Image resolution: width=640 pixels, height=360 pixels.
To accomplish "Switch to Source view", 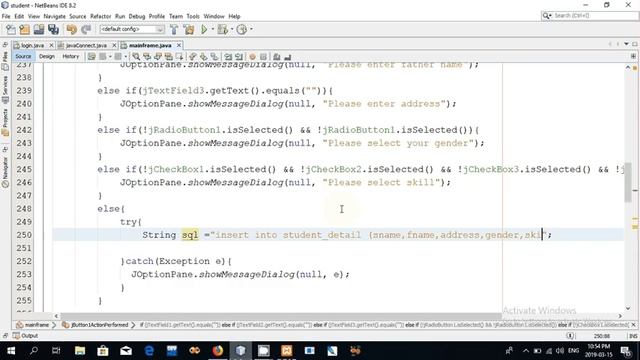I will (x=23, y=56).
